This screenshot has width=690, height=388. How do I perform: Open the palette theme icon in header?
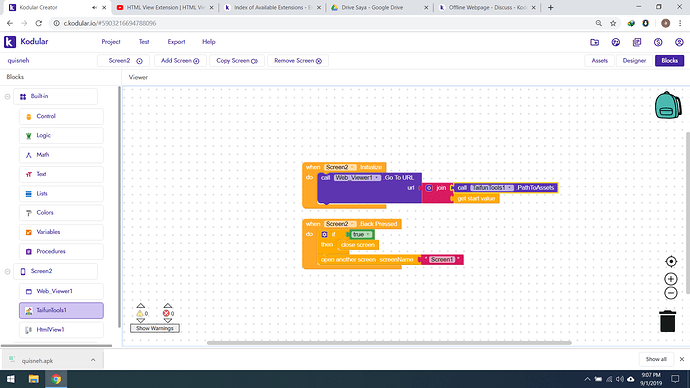pos(616,42)
